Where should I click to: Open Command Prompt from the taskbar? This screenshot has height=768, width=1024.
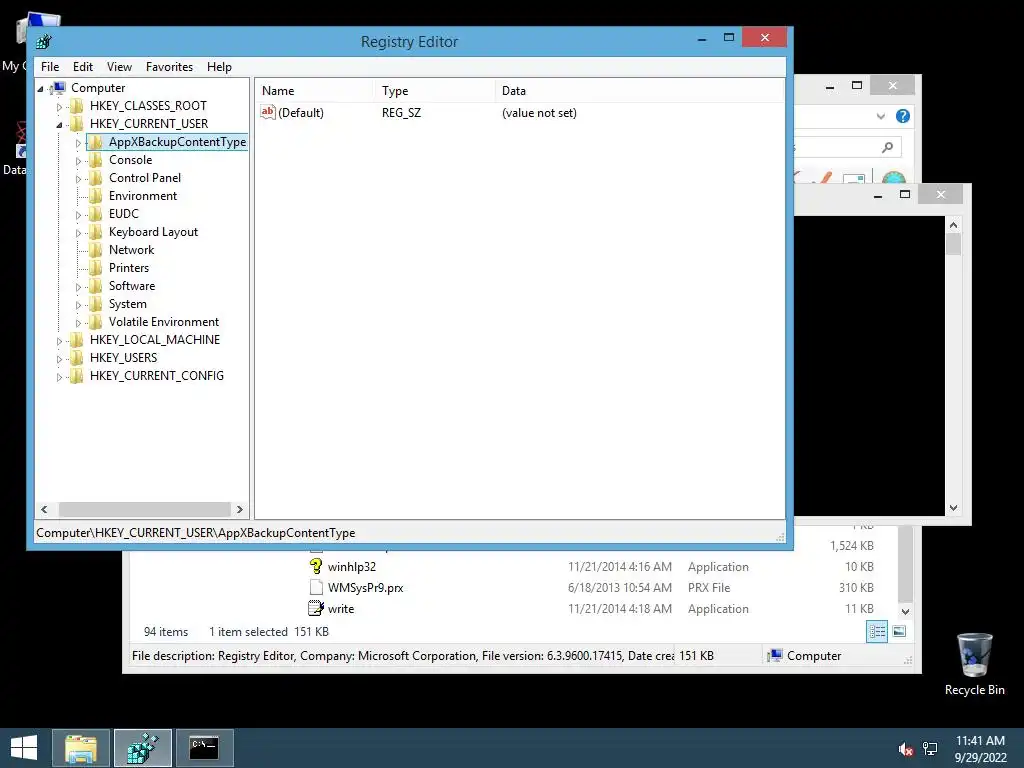tap(204, 748)
